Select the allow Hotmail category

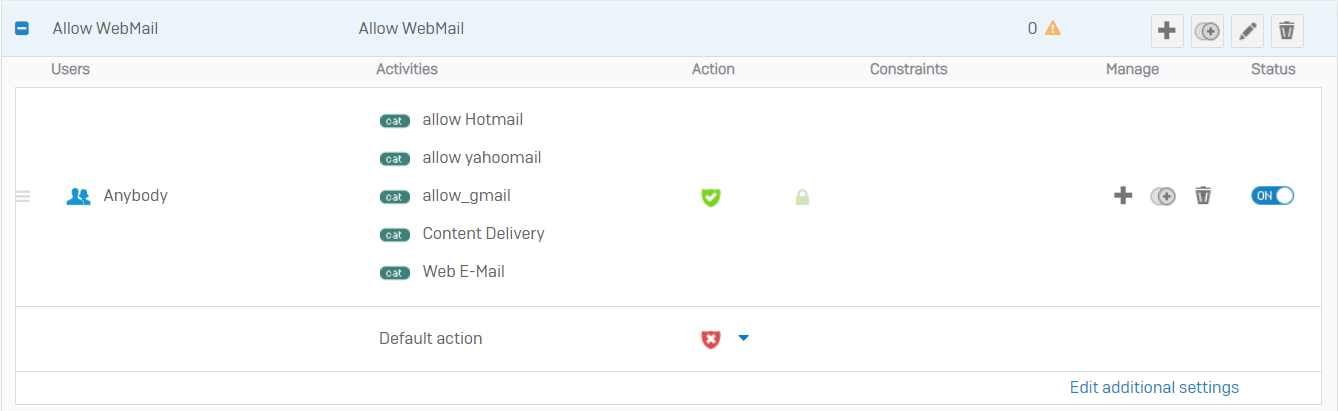pos(472,120)
